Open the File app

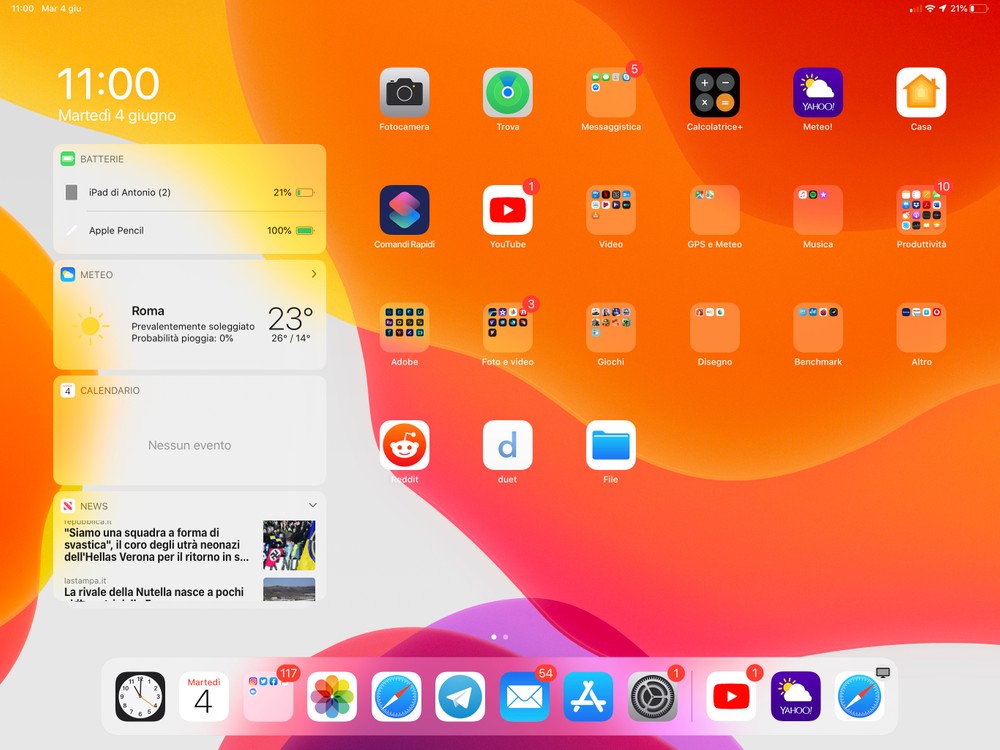(x=611, y=445)
